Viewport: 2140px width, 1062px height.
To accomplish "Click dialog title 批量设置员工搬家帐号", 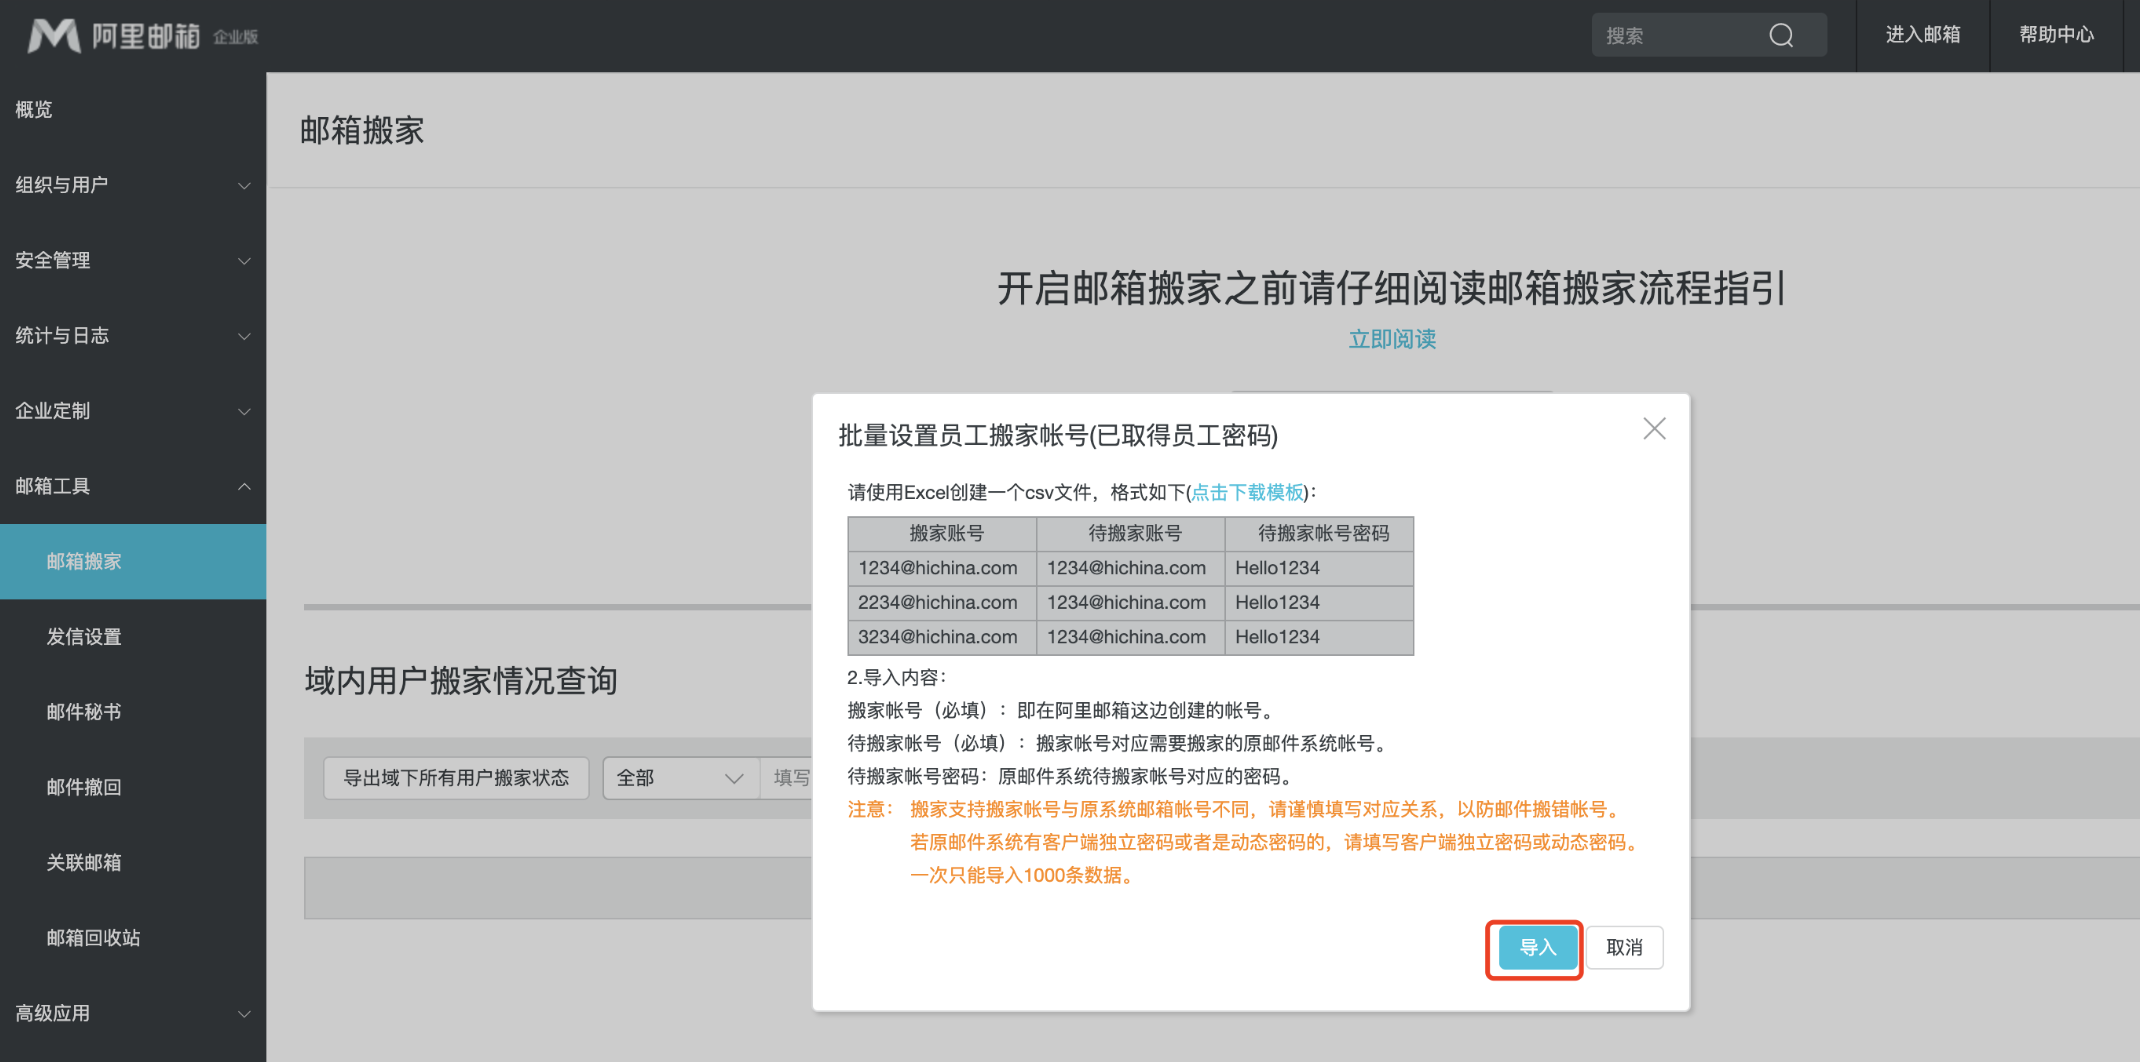I will [x=1058, y=436].
